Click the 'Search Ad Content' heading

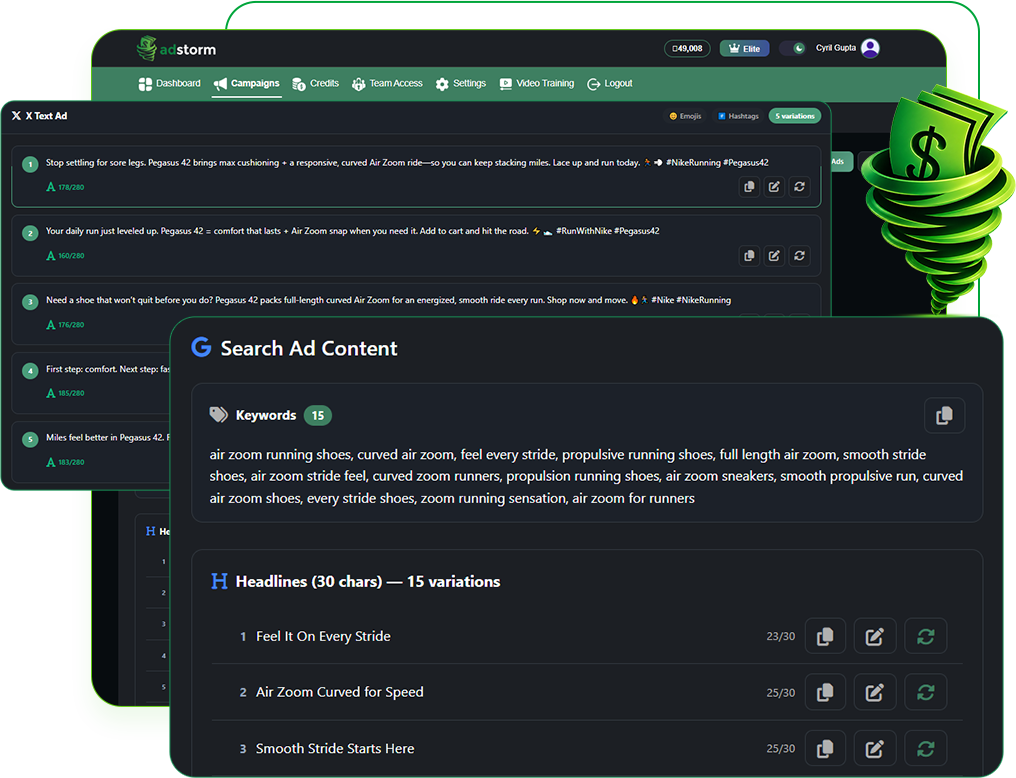pyautogui.click(x=309, y=348)
